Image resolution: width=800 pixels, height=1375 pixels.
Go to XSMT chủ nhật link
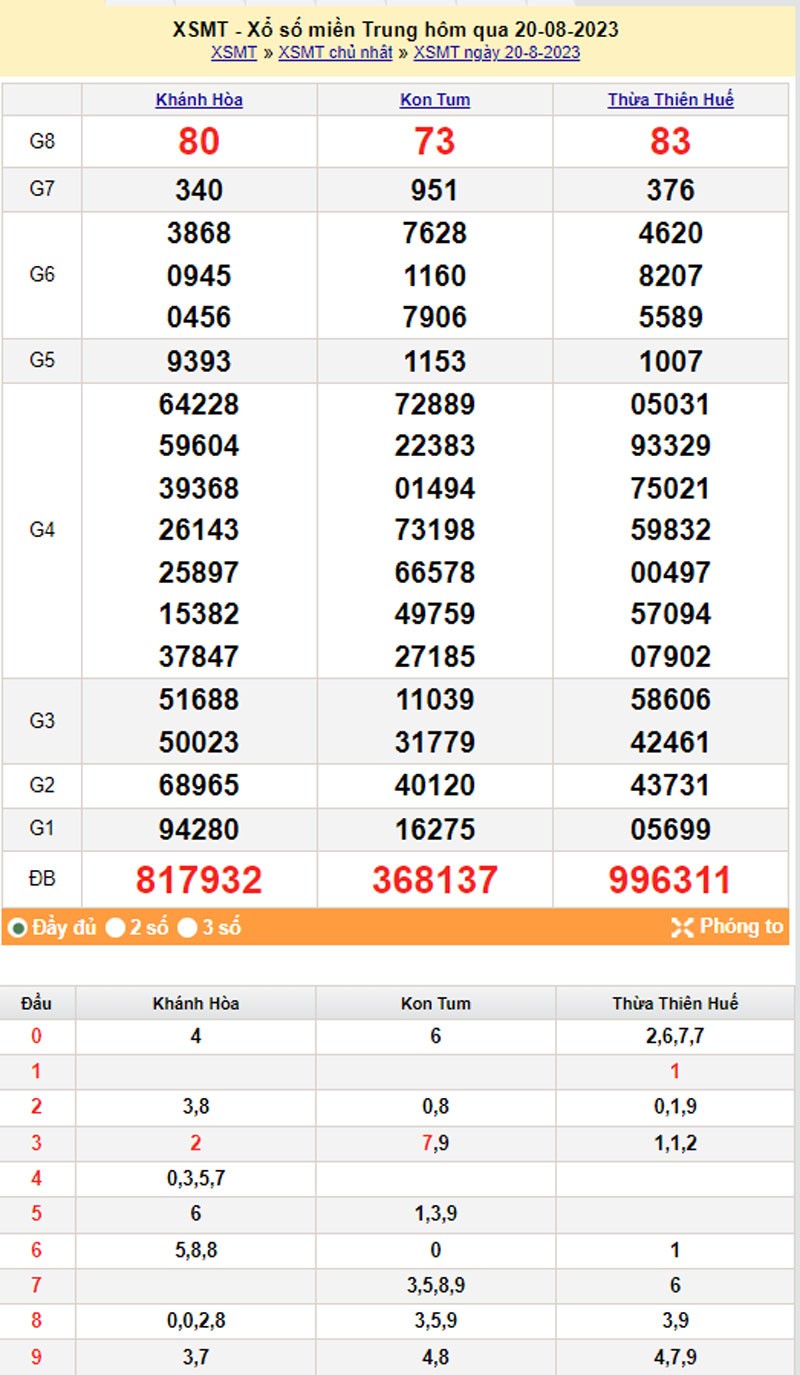[335, 53]
